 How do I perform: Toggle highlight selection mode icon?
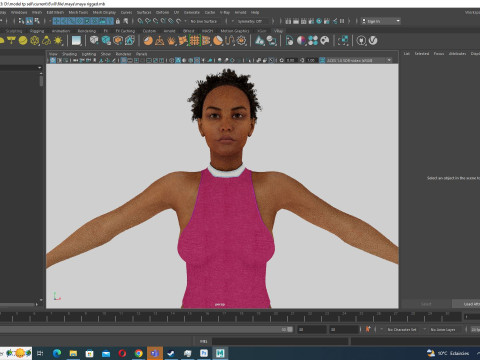(x=126, y=21)
